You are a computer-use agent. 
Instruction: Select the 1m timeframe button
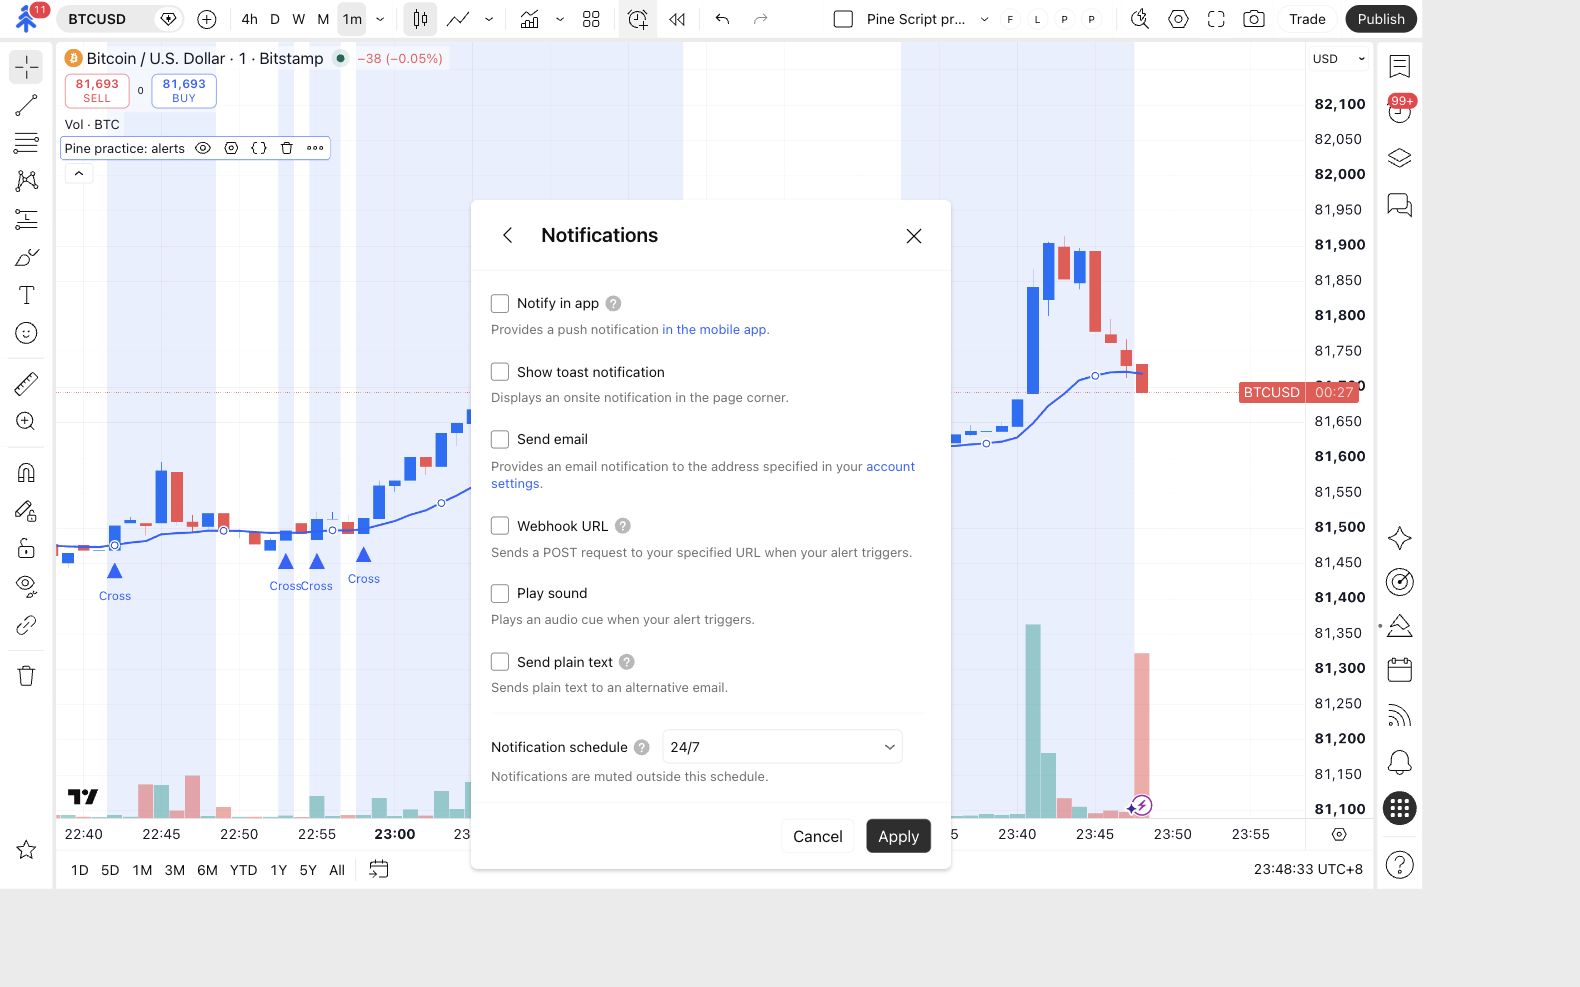[352, 19]
